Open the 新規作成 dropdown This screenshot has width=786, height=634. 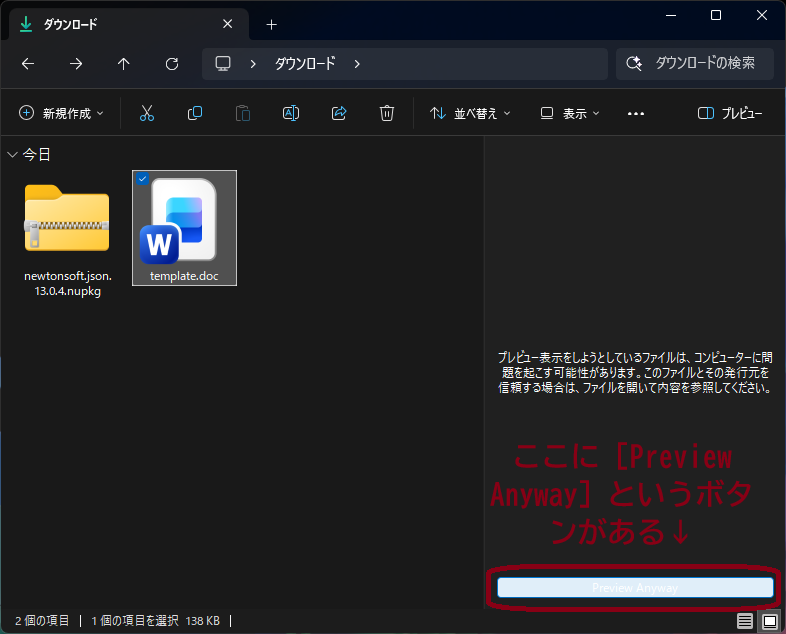61,113
